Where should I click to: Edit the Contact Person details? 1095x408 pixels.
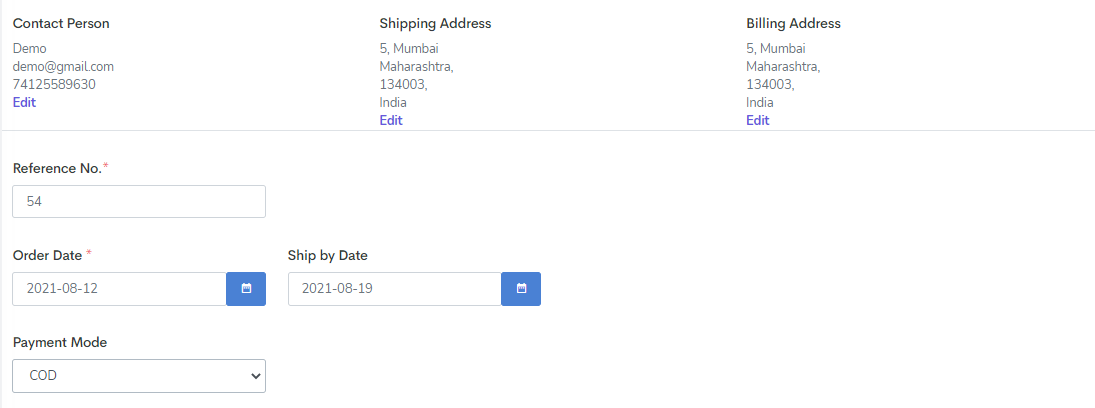coord(24,103)
